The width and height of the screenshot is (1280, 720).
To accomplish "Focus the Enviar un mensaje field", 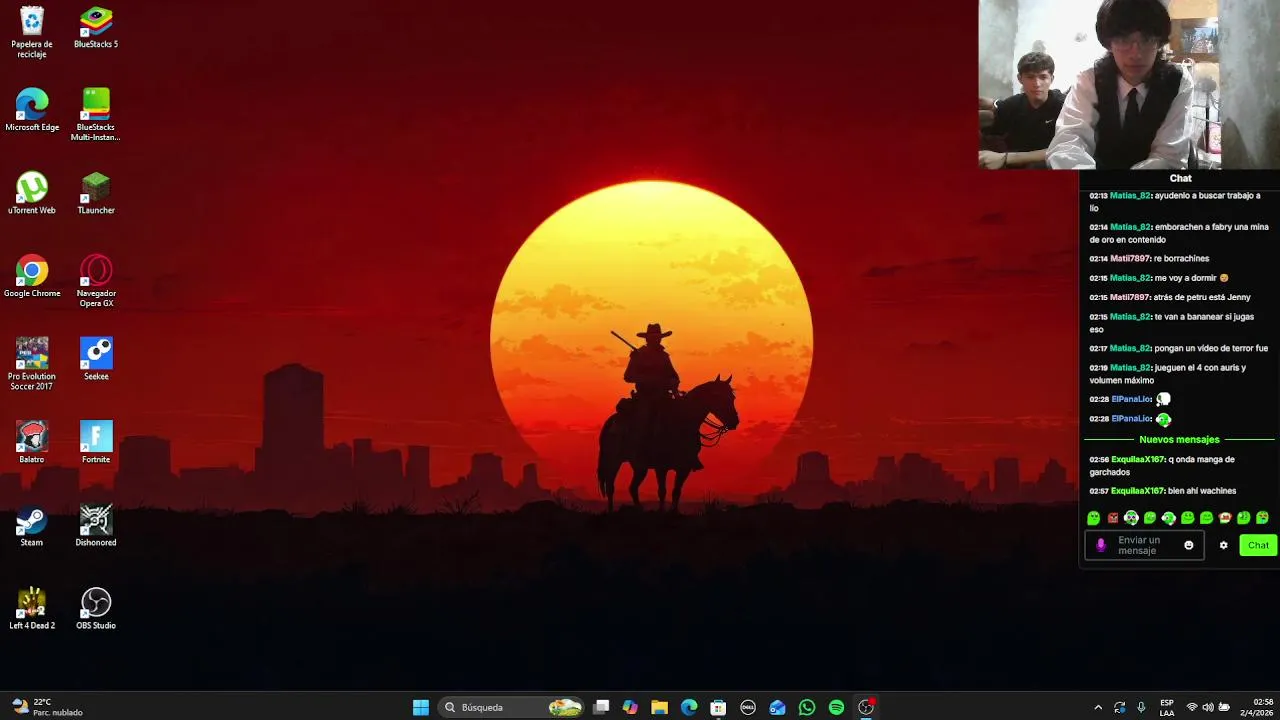I will (1144, 545).
